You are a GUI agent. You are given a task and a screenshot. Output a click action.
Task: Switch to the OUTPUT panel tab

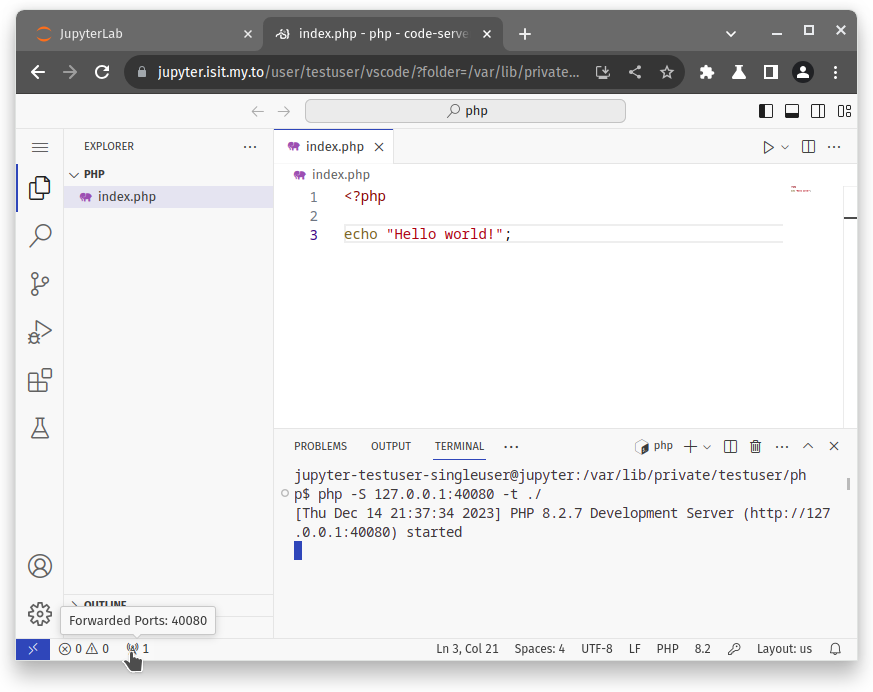pos(391,446)
